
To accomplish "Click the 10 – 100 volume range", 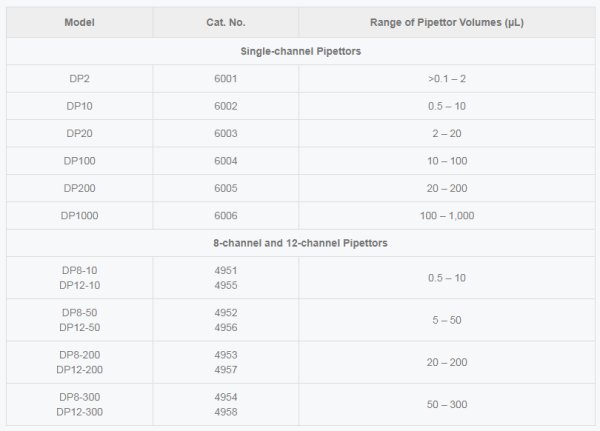I will click(x=446, y=161).
